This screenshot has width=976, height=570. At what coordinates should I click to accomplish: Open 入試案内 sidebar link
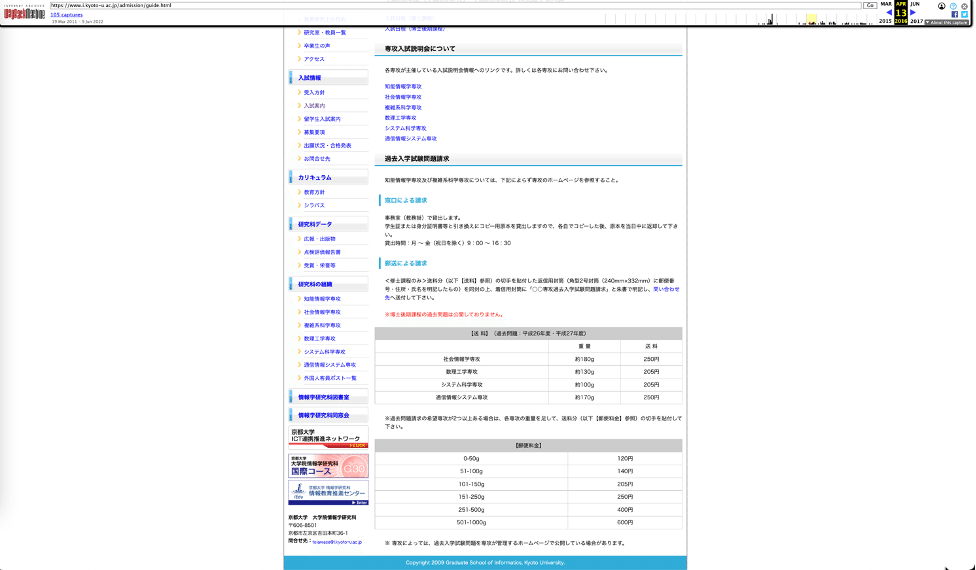click(x=314, y=106)
